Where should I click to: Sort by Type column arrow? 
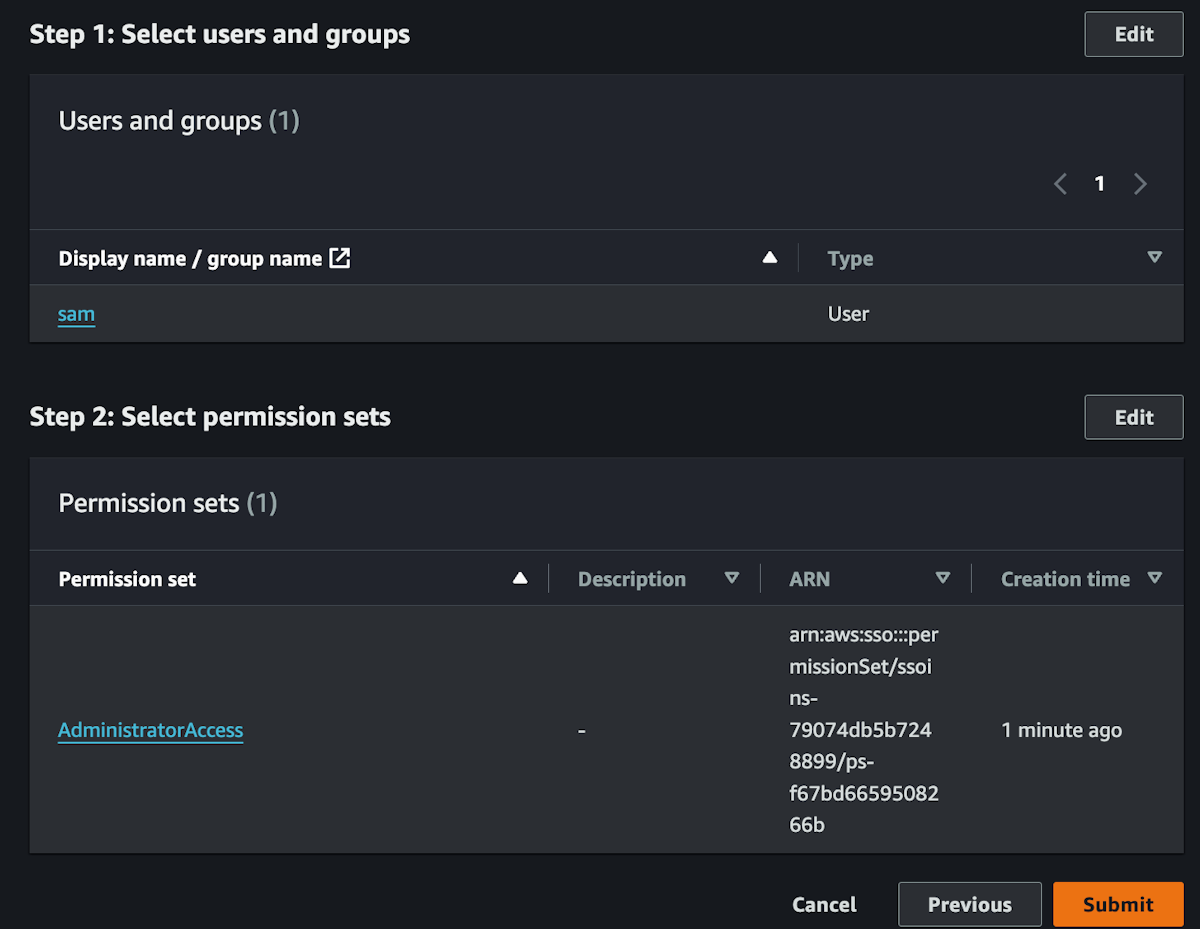pyautogui.click(x=1155, y=258)
